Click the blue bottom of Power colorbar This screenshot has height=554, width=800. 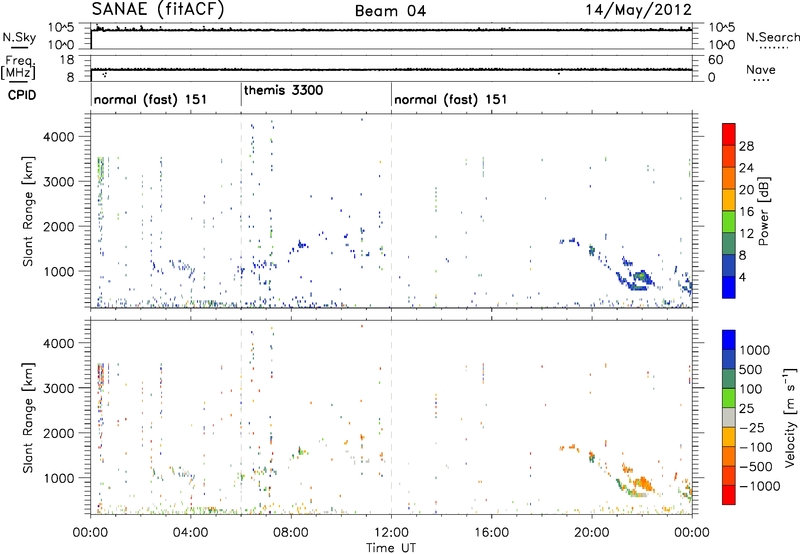pos(729,287)
